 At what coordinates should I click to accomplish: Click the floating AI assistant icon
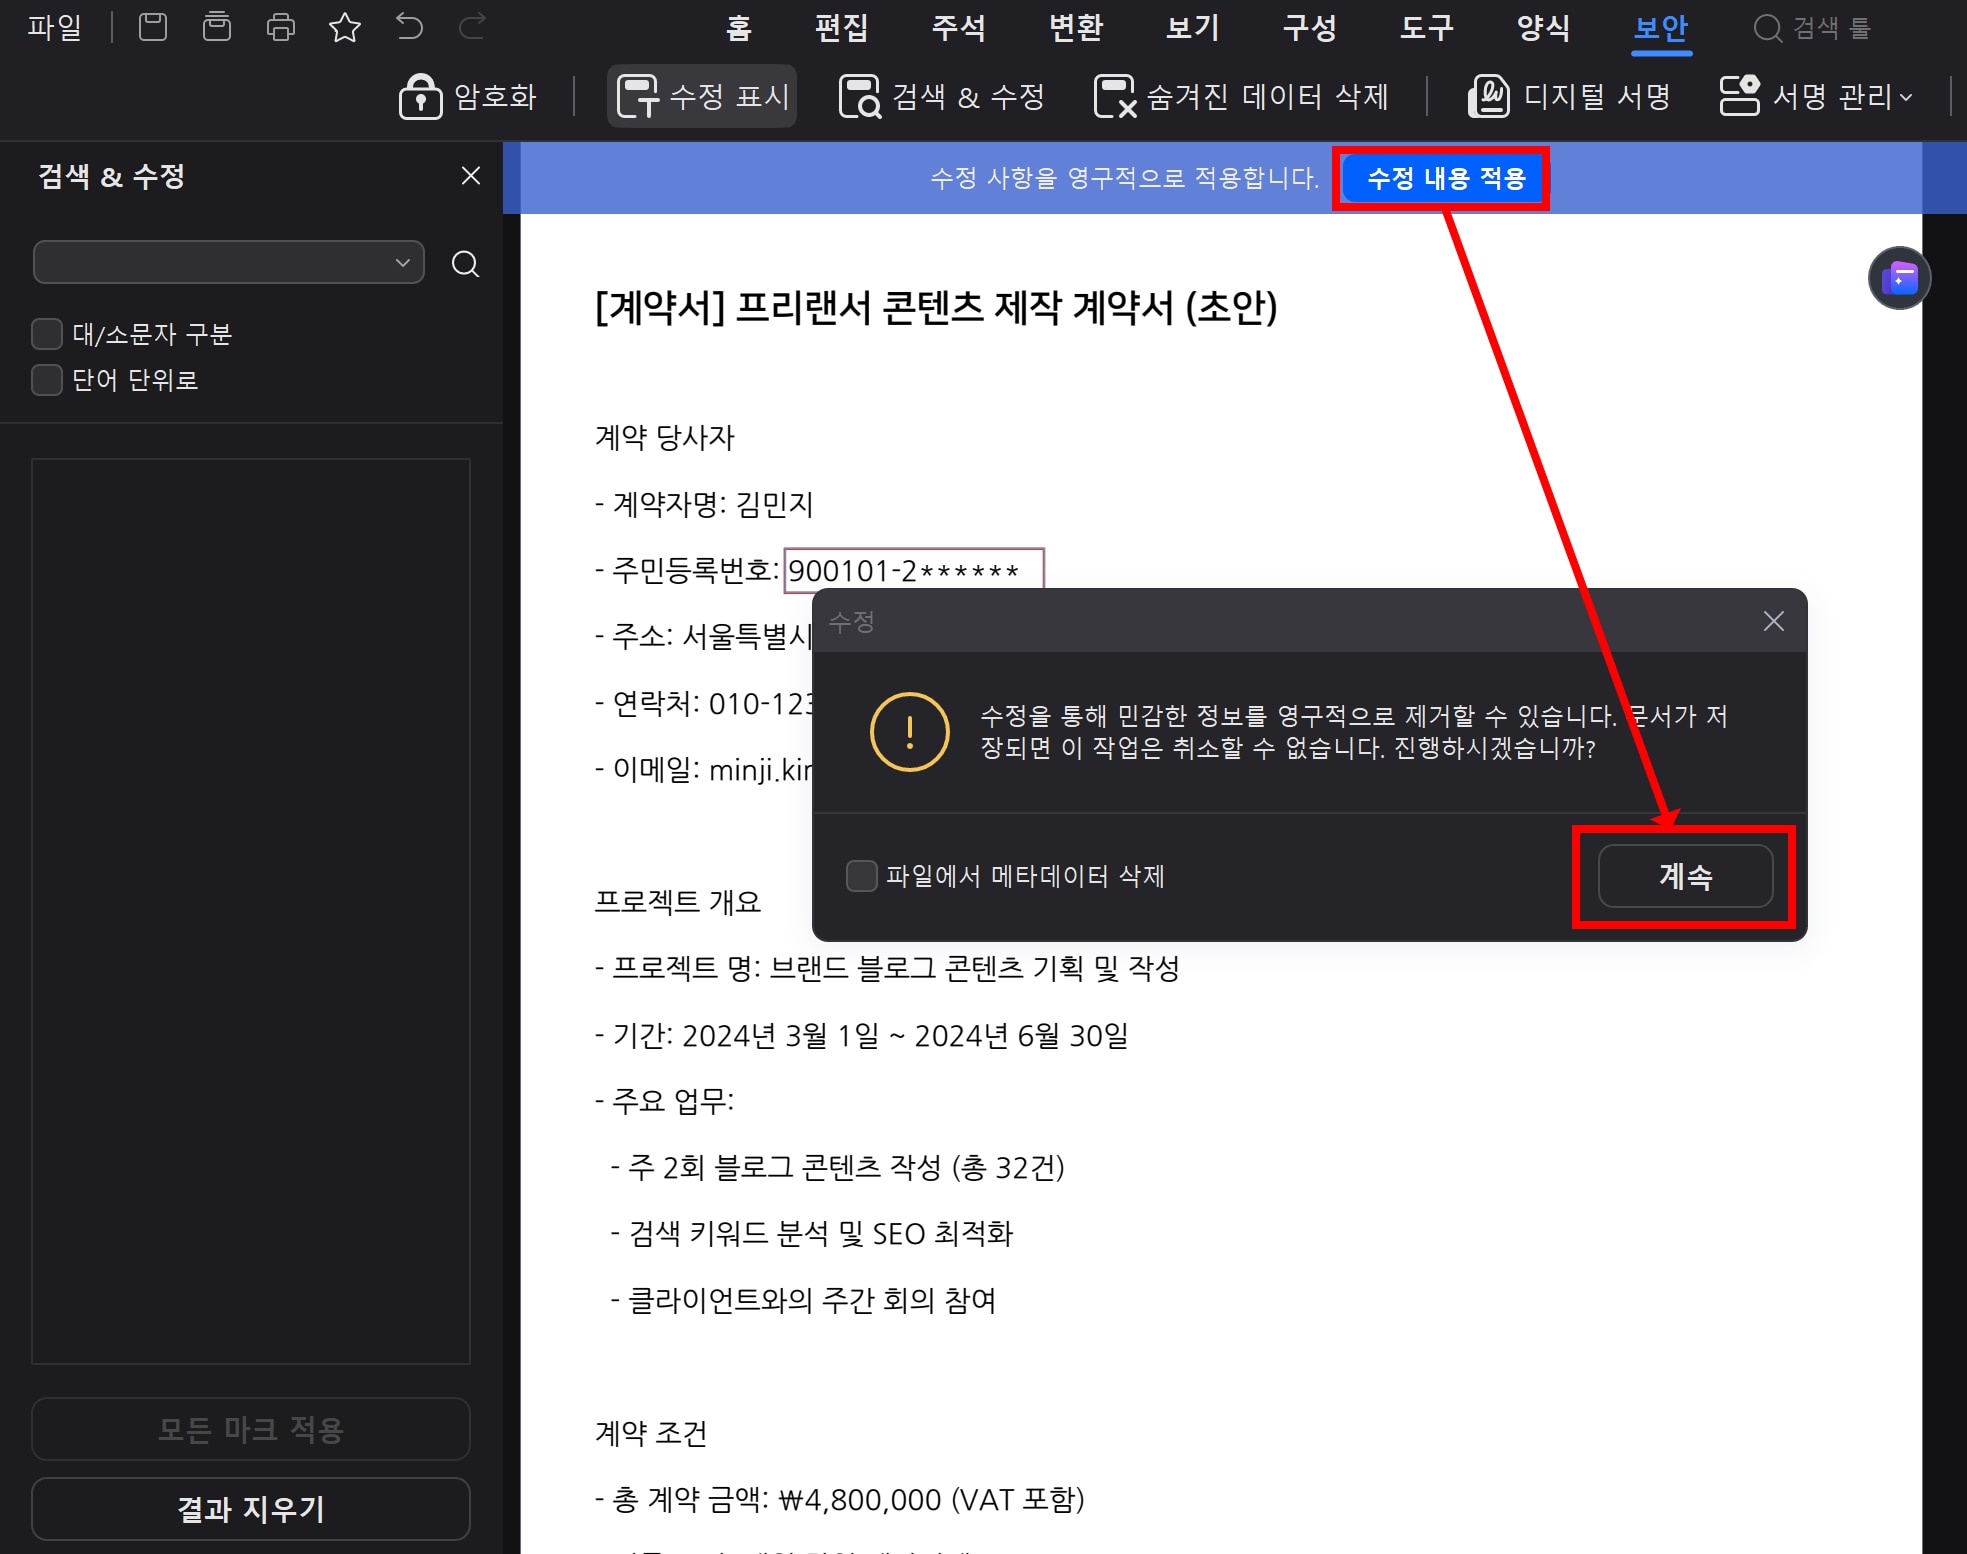(1899, 278)
